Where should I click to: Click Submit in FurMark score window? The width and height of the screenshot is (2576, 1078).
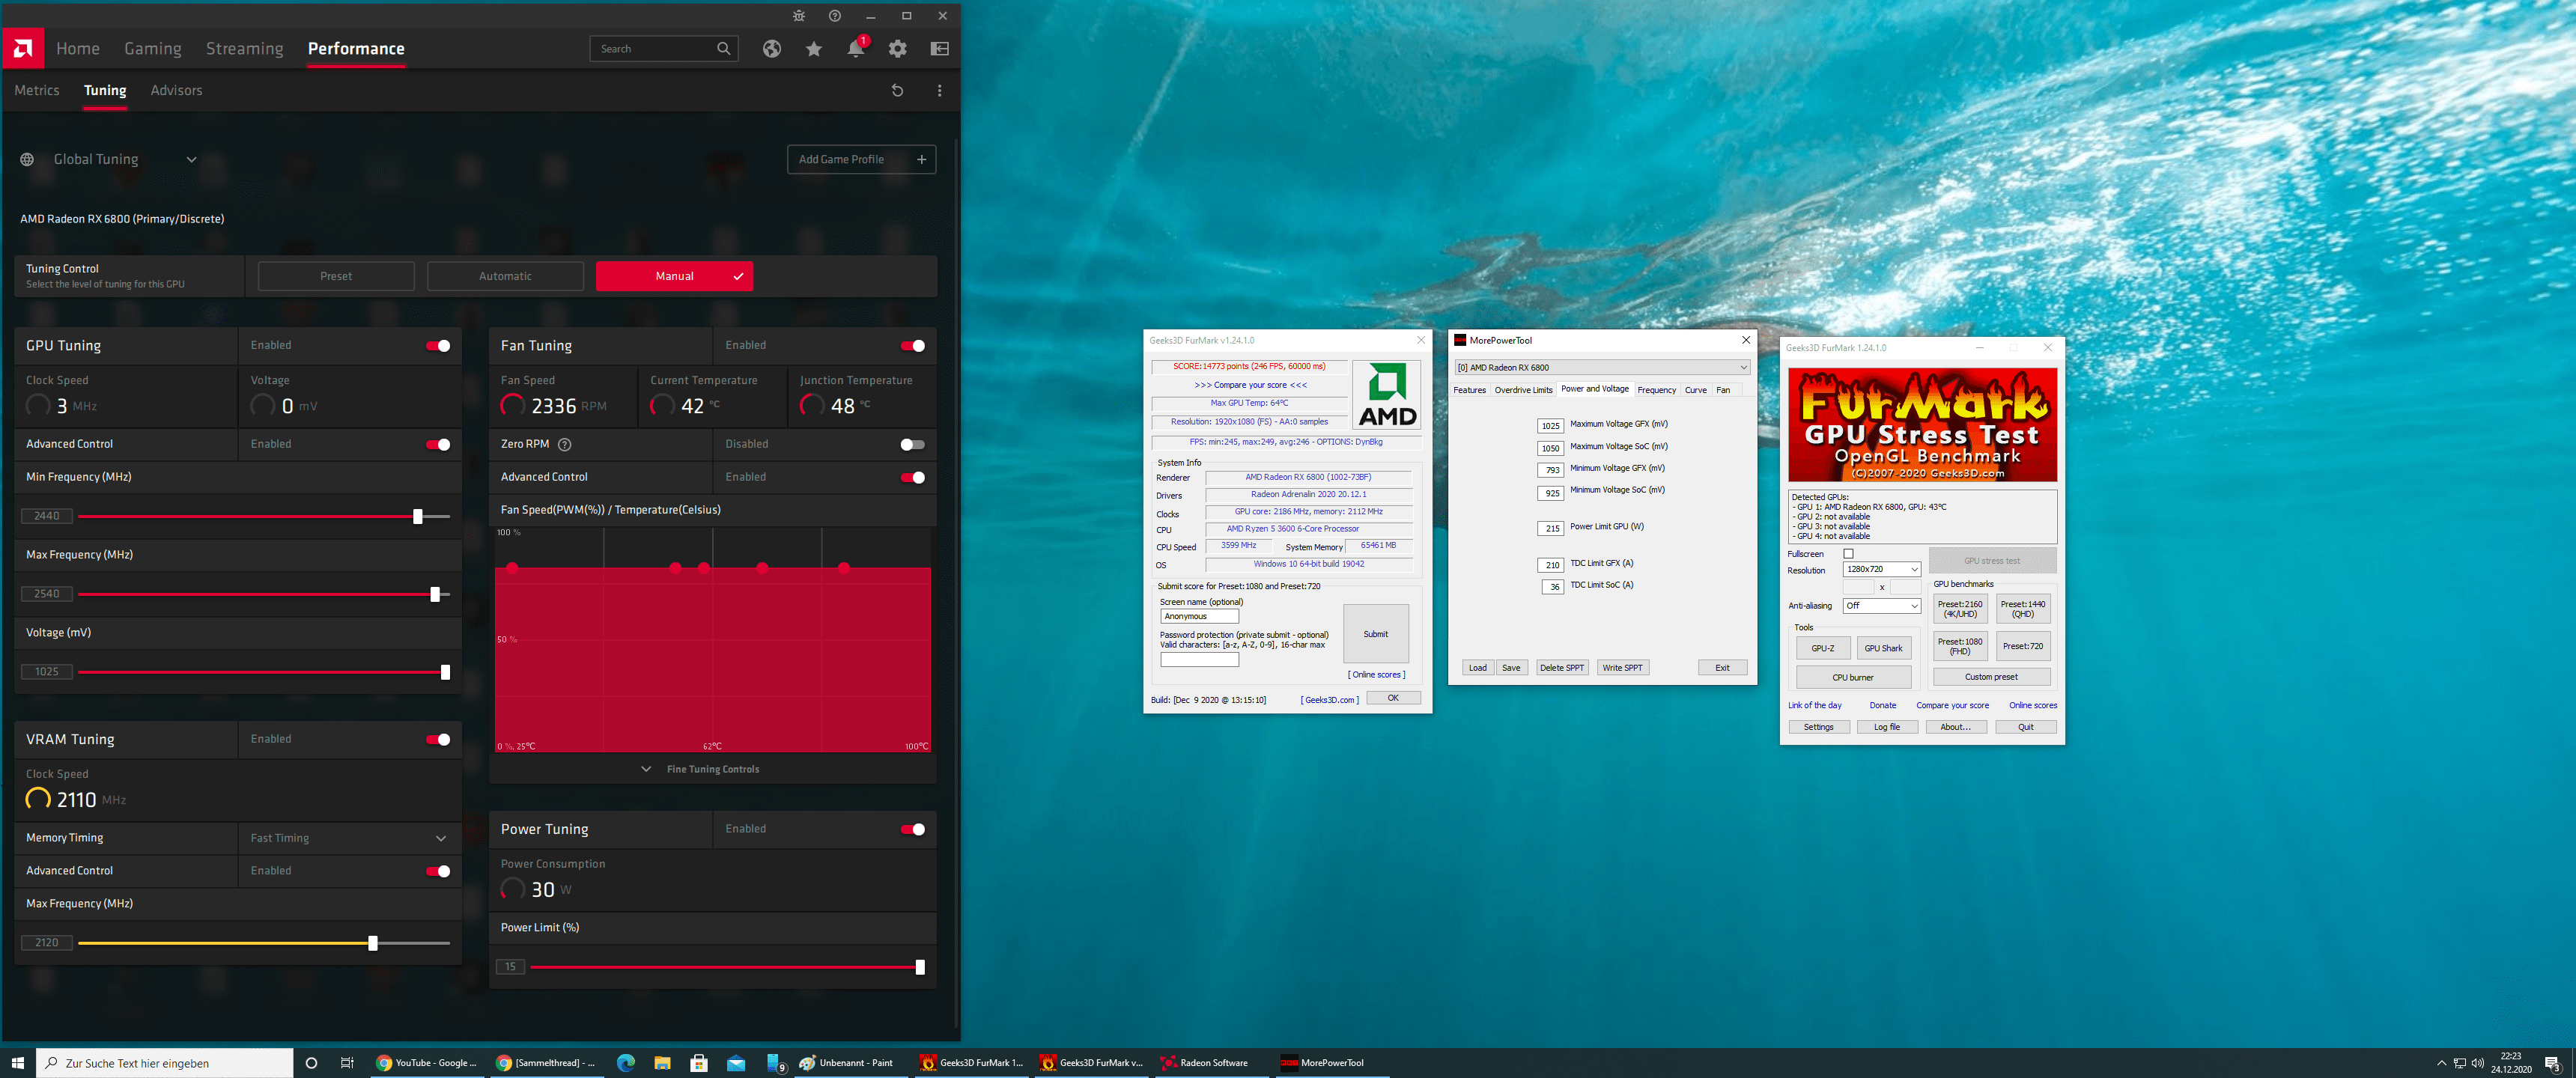coord(1375,634)
